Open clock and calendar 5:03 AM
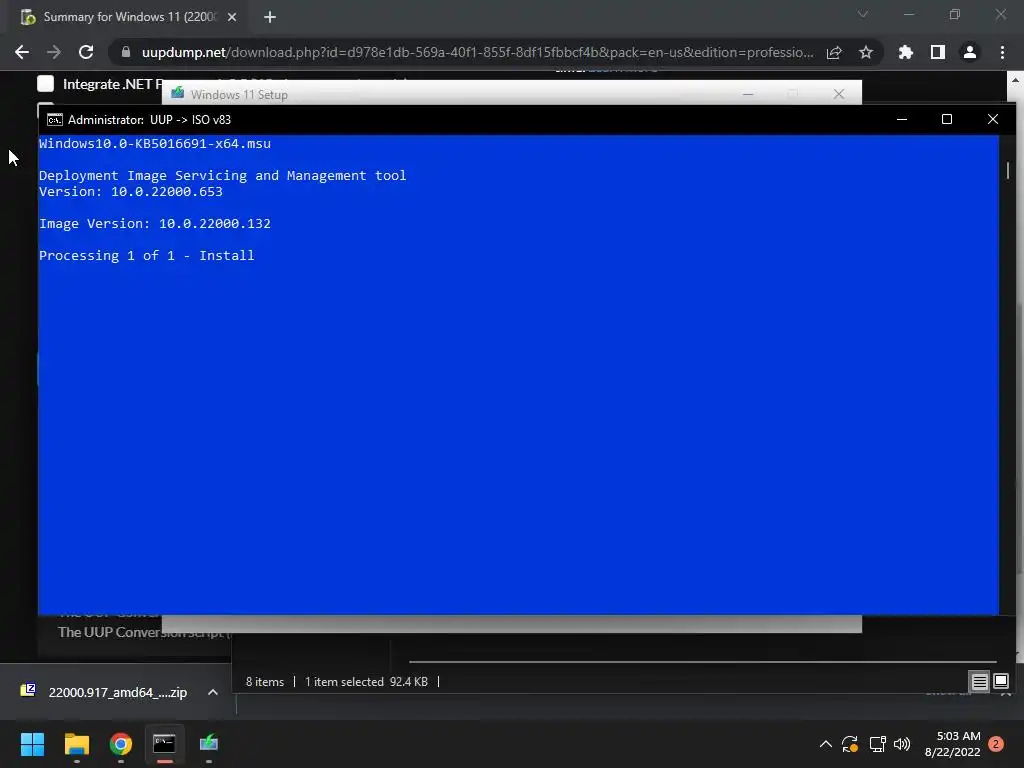The height and width of the screenshot is (768, 1024). tap(952, 744)
